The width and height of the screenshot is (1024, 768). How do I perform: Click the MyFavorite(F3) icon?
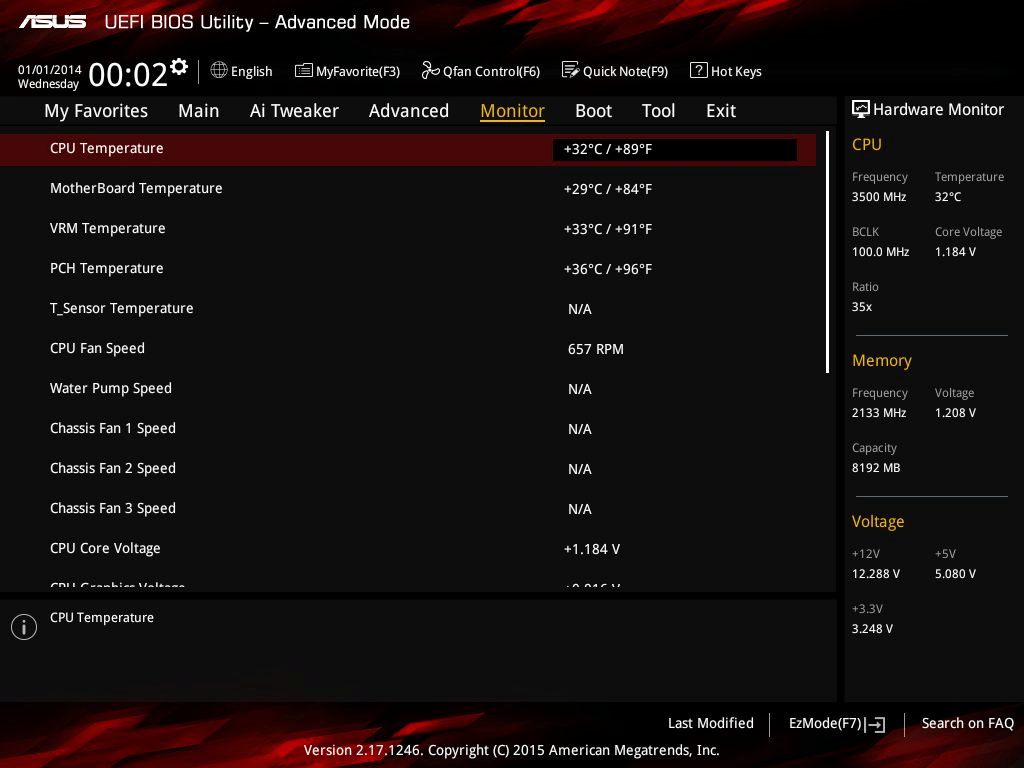point(304,70)
